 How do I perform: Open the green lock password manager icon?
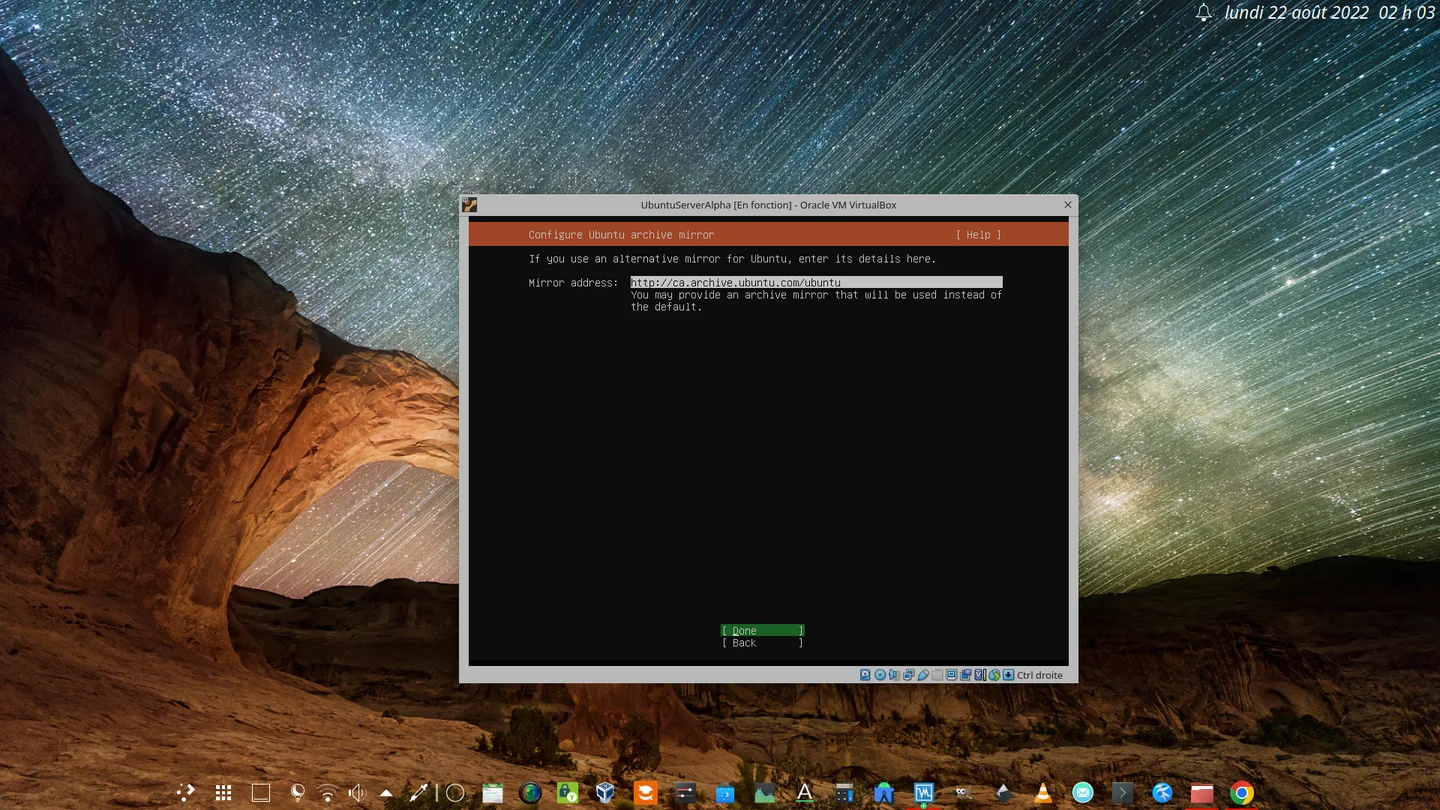coord(568,793)
